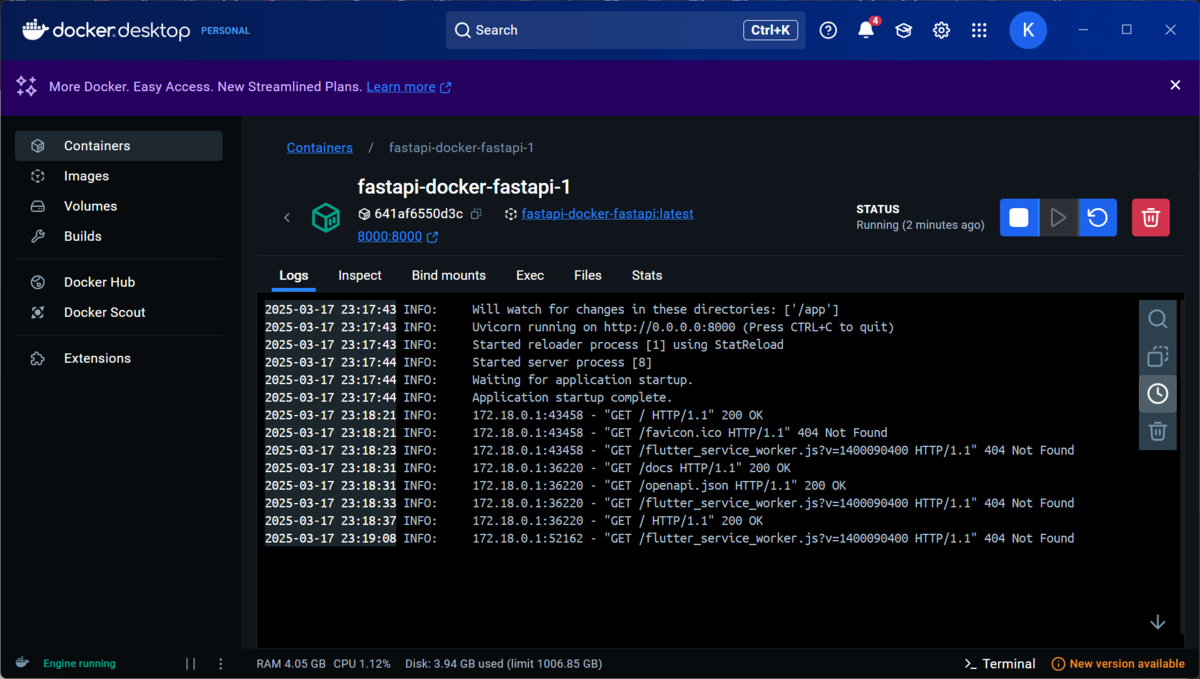Open the Learning center graduation cap

click(x=904, y=30)
